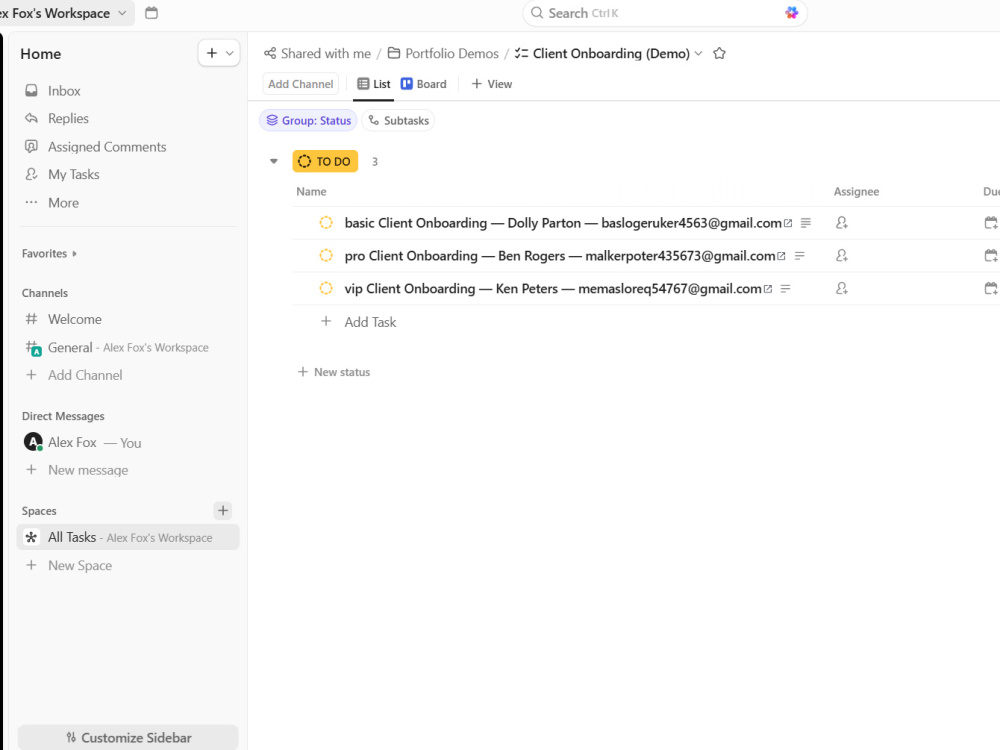Click Customize Sidebar button

tap(128, 738)
